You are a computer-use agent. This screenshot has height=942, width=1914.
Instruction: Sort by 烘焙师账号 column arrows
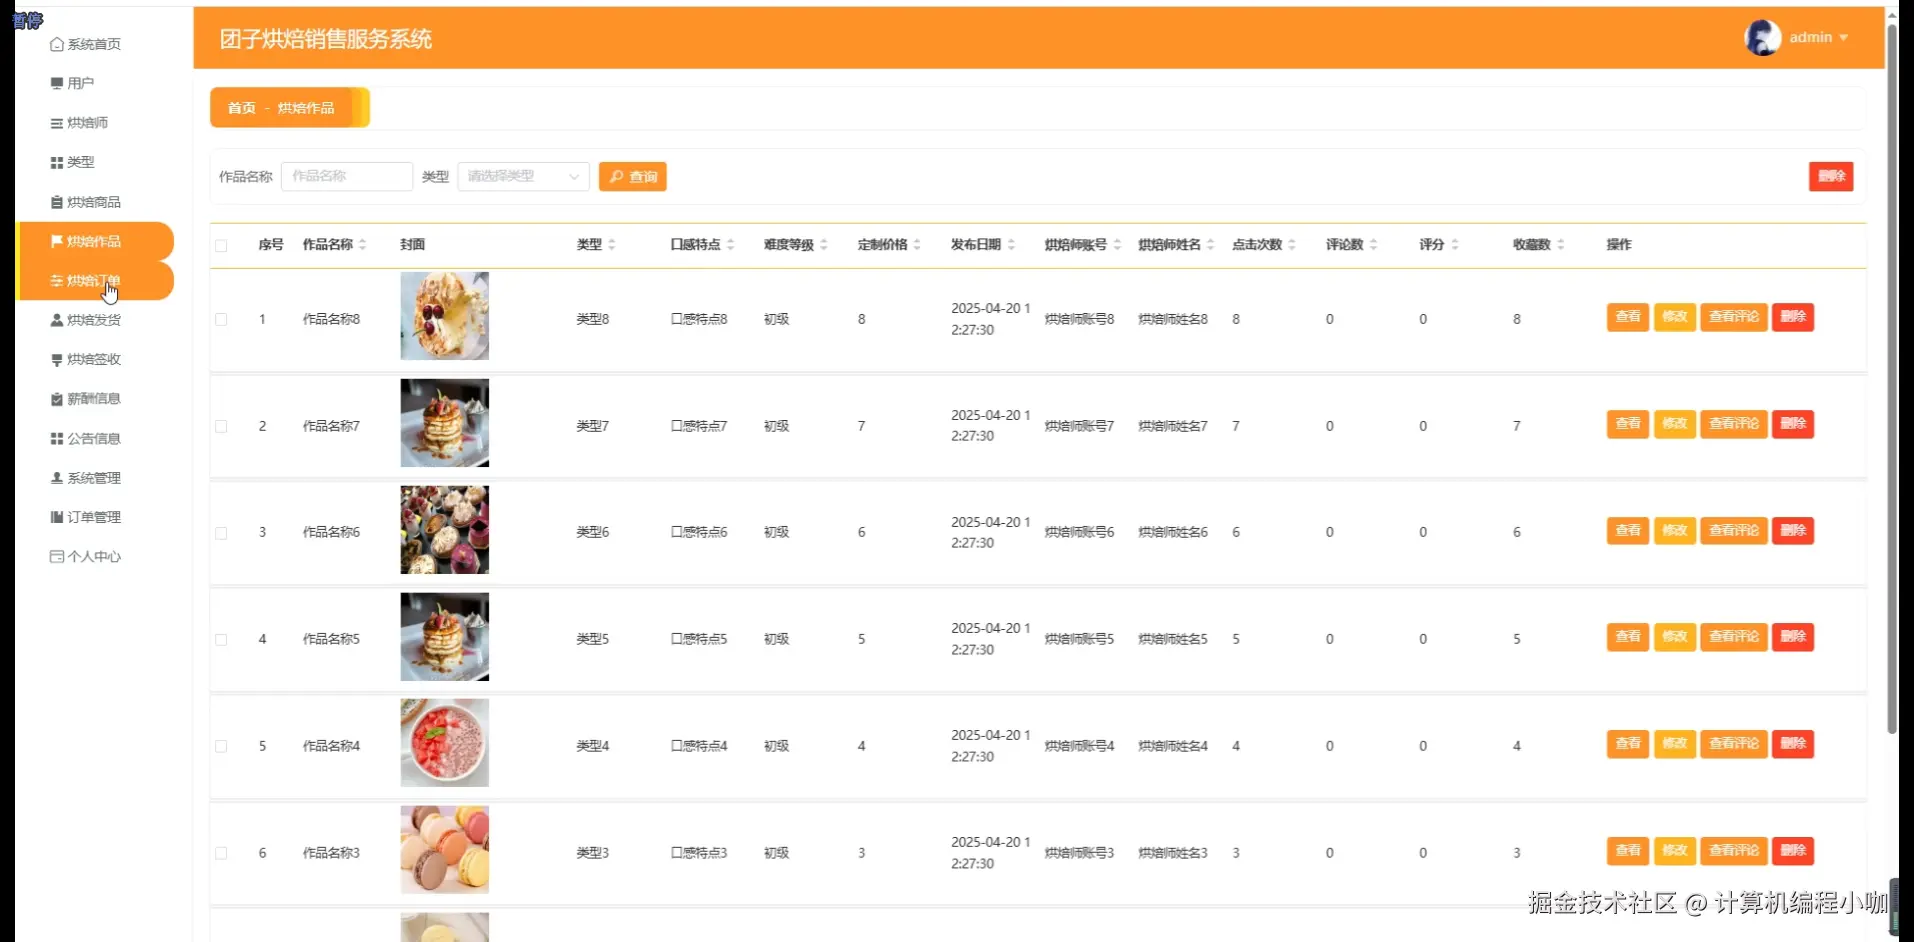(x=1117, y=245)
